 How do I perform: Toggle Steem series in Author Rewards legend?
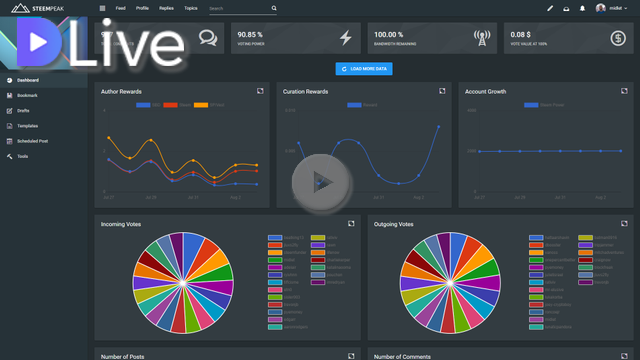(177, 105)
